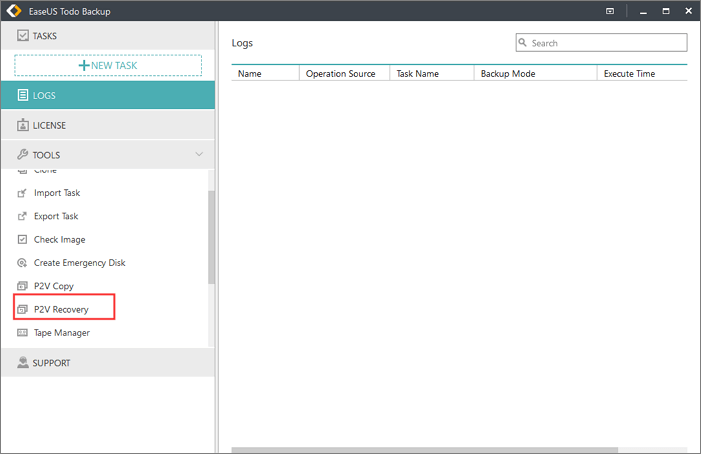701x454 pixels.
Task: Click the Export Task icon
Action: [x=23, y=216]
